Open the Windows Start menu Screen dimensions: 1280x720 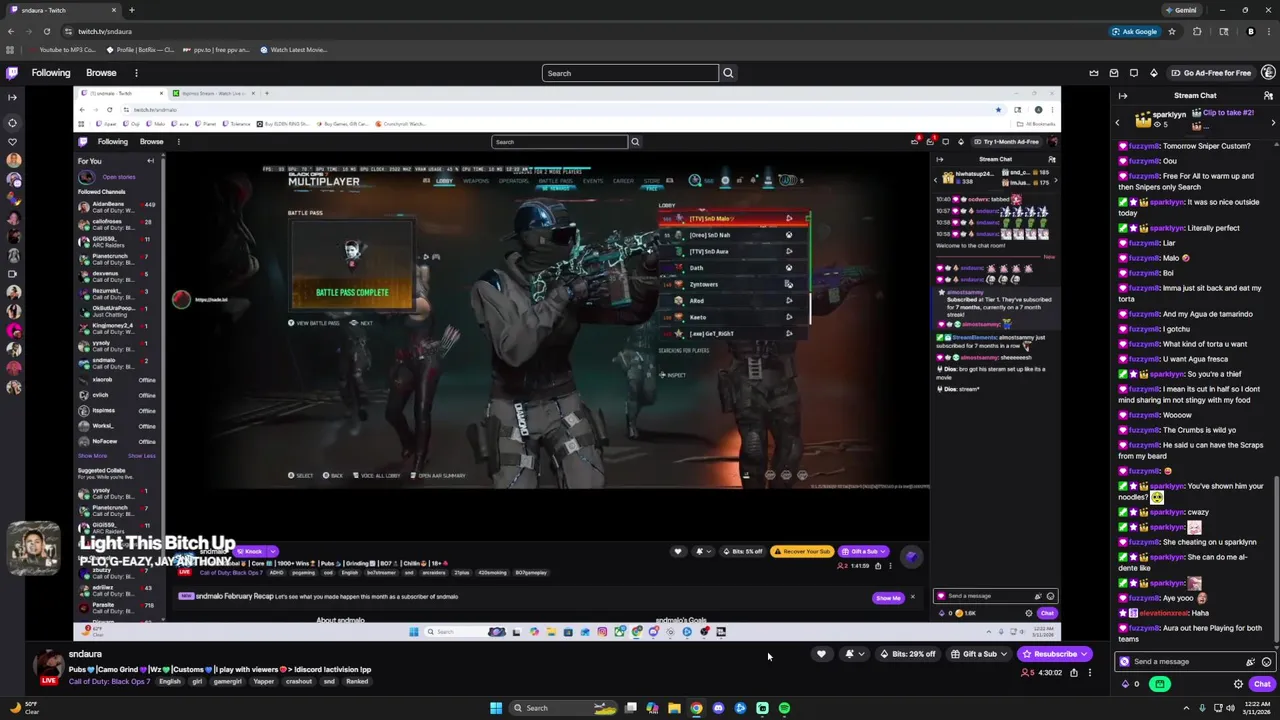click(x=496, y=708)
